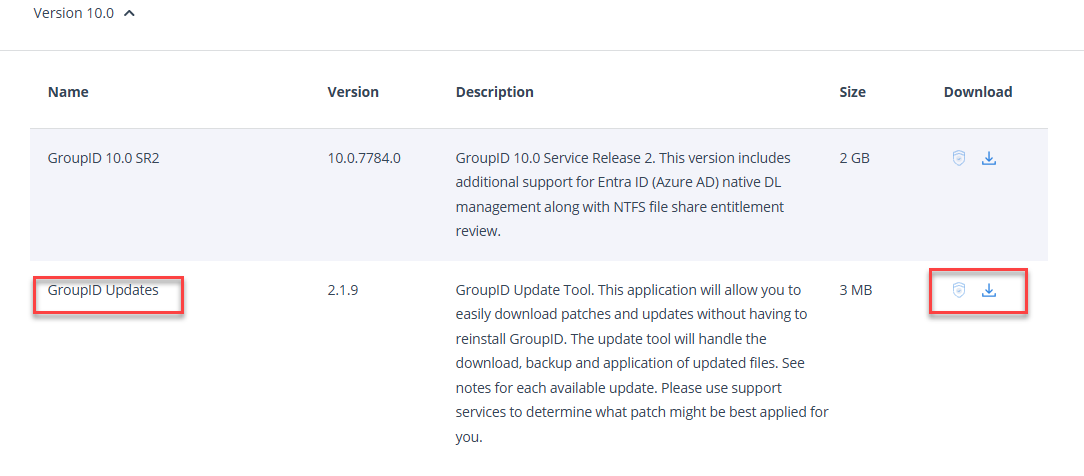Click the Description column header

point(494,92)
